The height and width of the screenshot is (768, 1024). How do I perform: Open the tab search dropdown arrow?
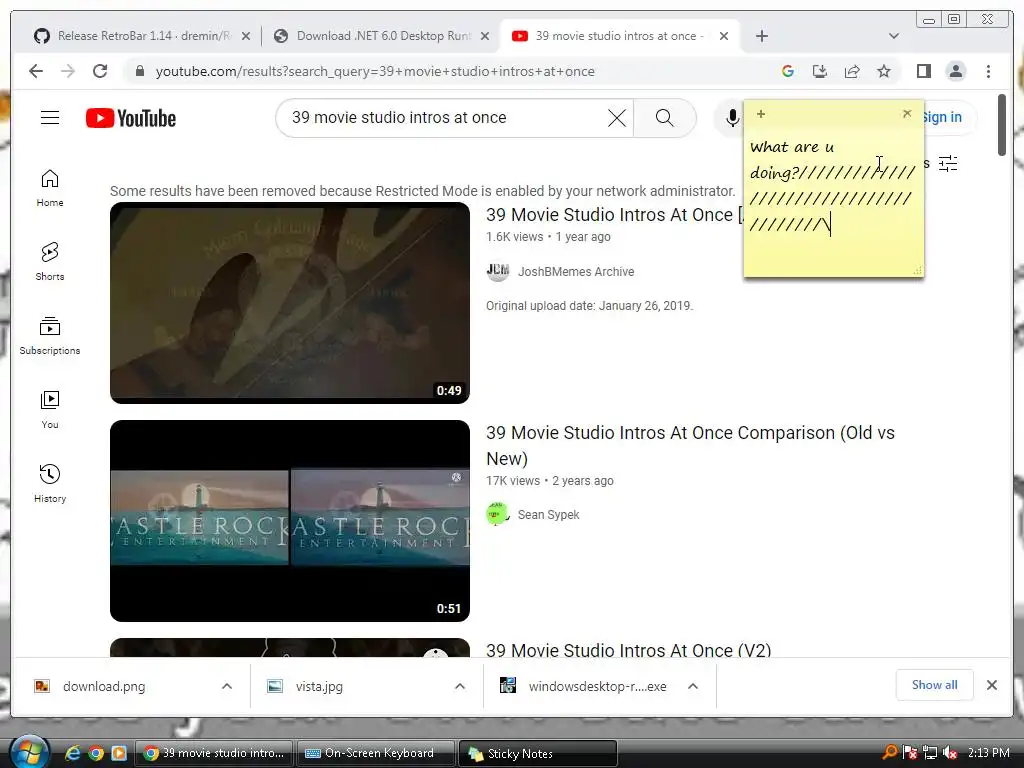click(x=893, y=36)
